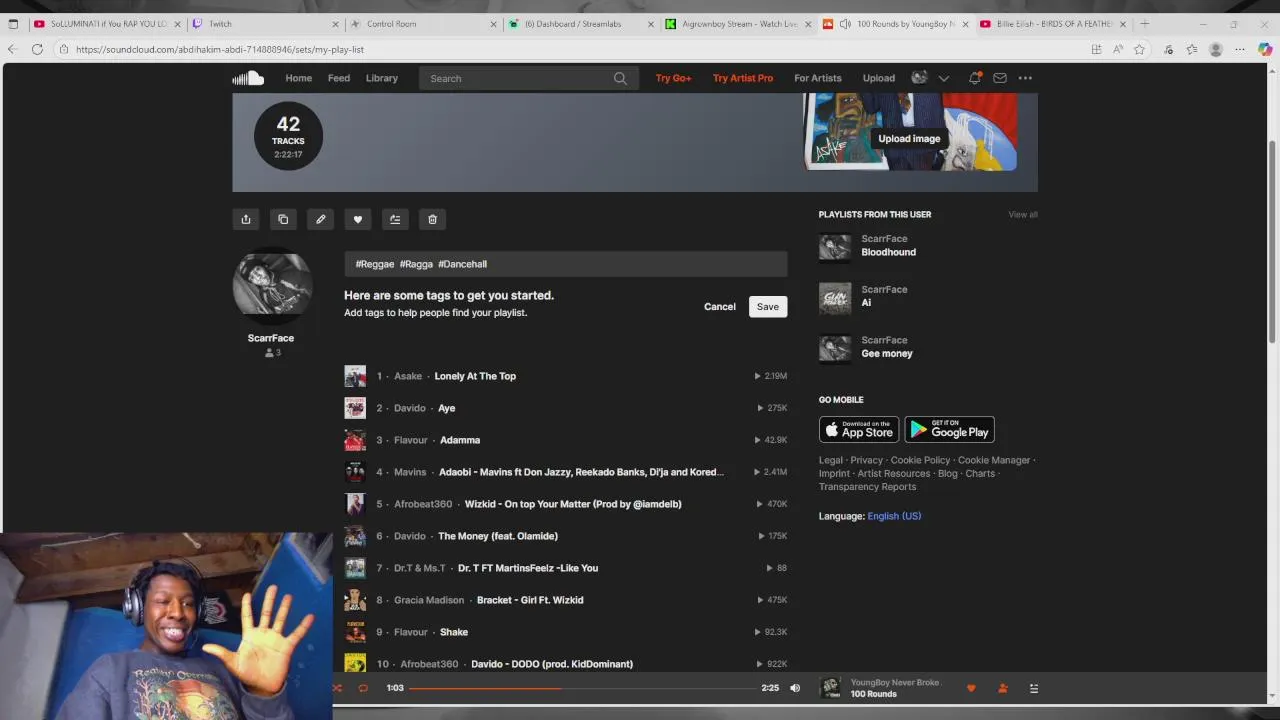Seek using the player progress bar
1280x720 pixels.
tap(583, 688)
